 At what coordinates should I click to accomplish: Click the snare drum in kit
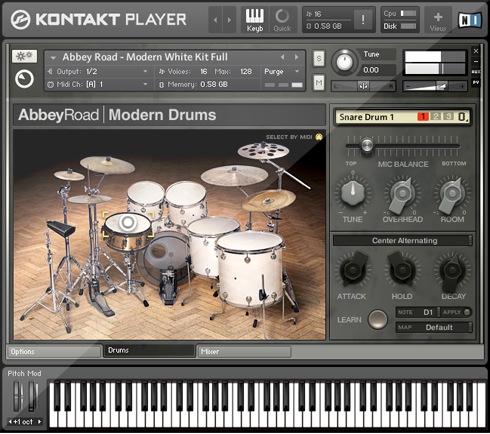coord(127,231)
